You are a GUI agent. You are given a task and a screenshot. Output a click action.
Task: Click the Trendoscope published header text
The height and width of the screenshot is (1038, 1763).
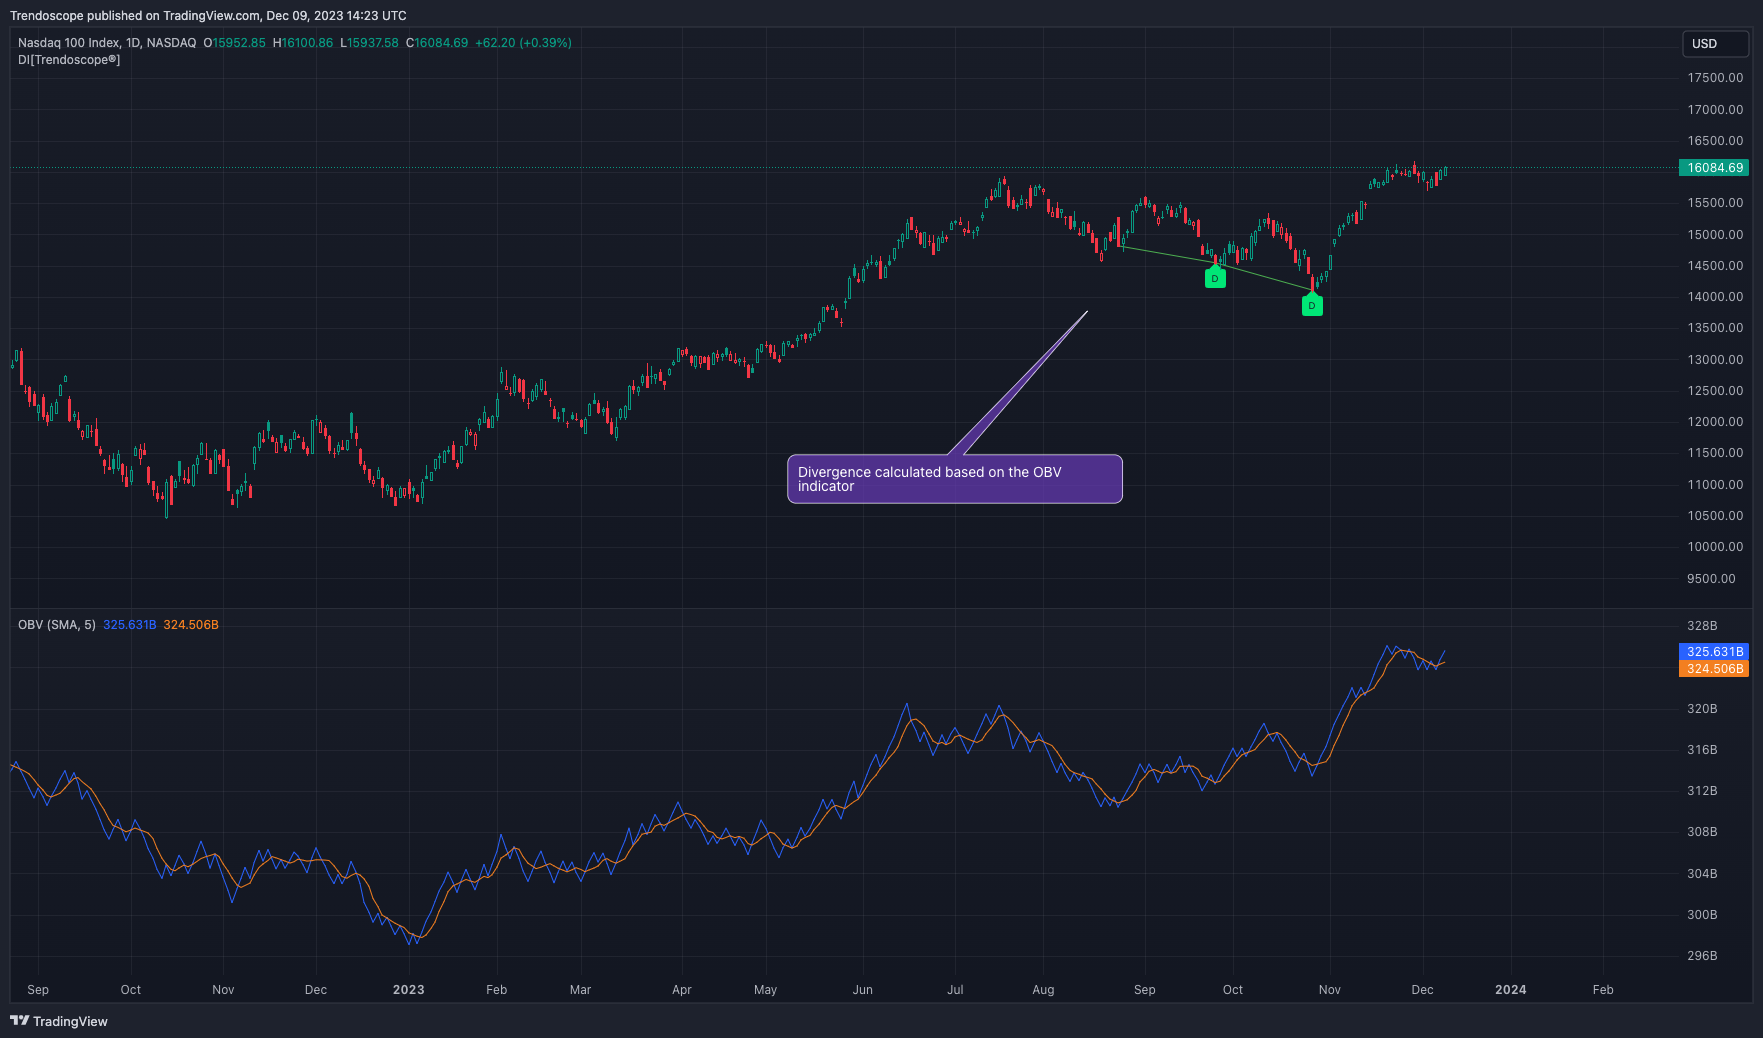(208, 15)
